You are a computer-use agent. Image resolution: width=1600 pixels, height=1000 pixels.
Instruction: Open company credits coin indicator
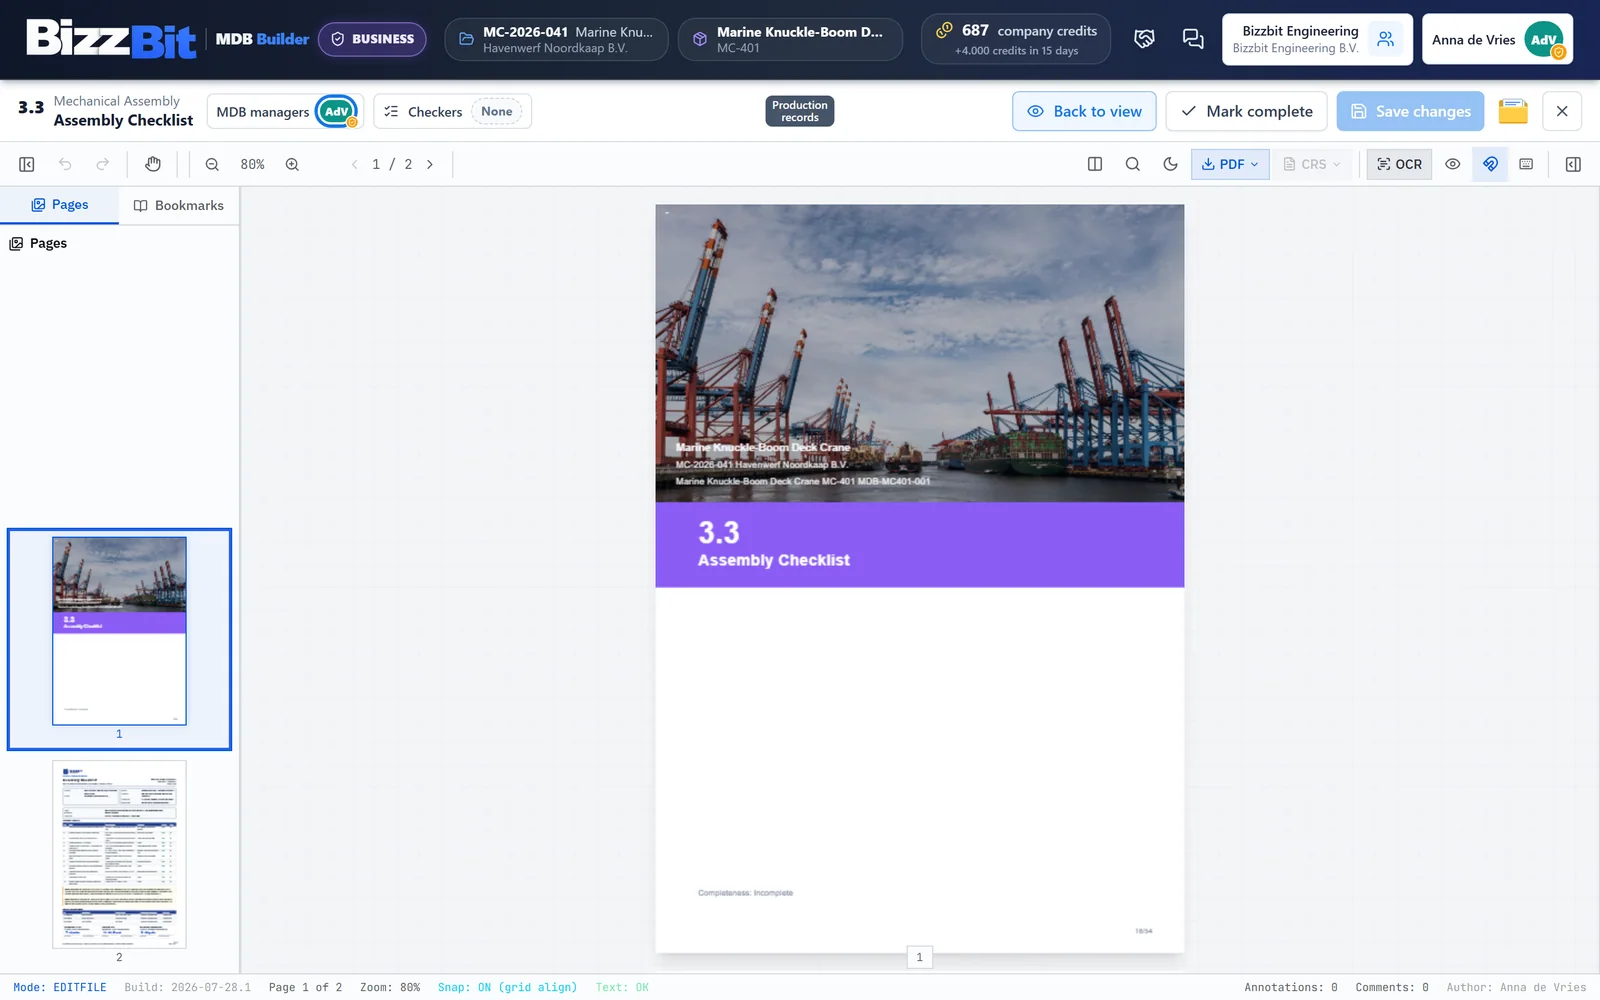click(1016, 39)
